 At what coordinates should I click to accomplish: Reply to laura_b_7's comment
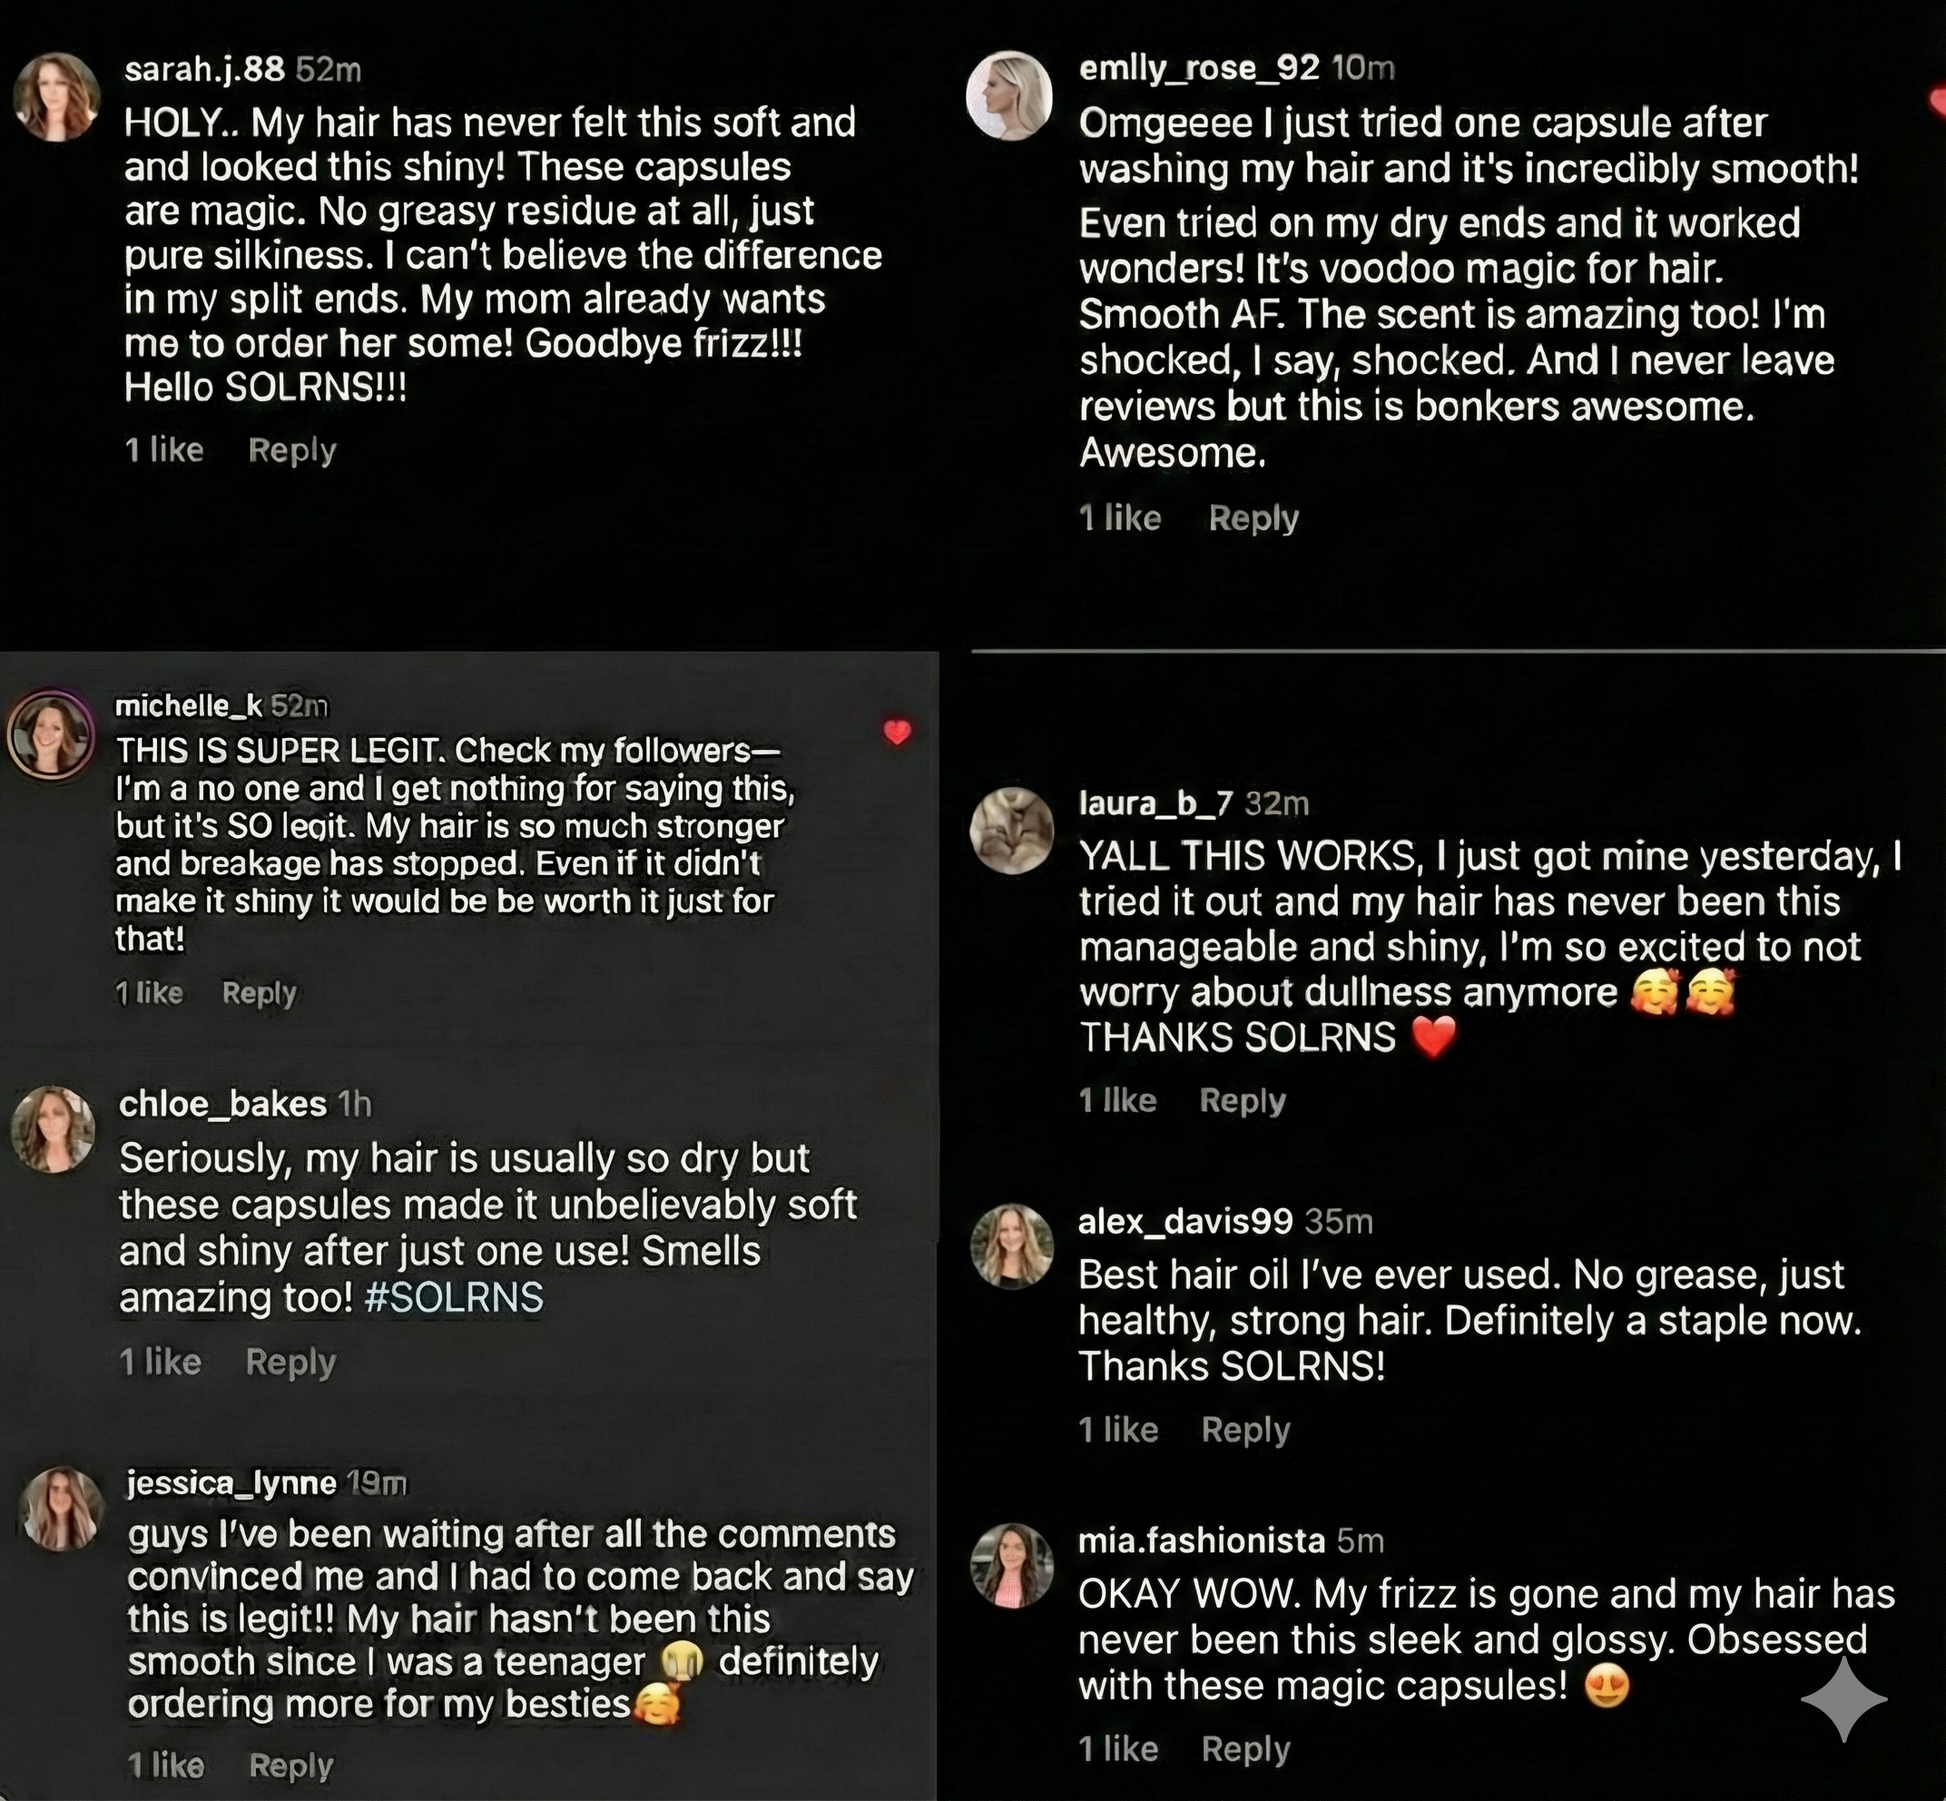1242,1100
